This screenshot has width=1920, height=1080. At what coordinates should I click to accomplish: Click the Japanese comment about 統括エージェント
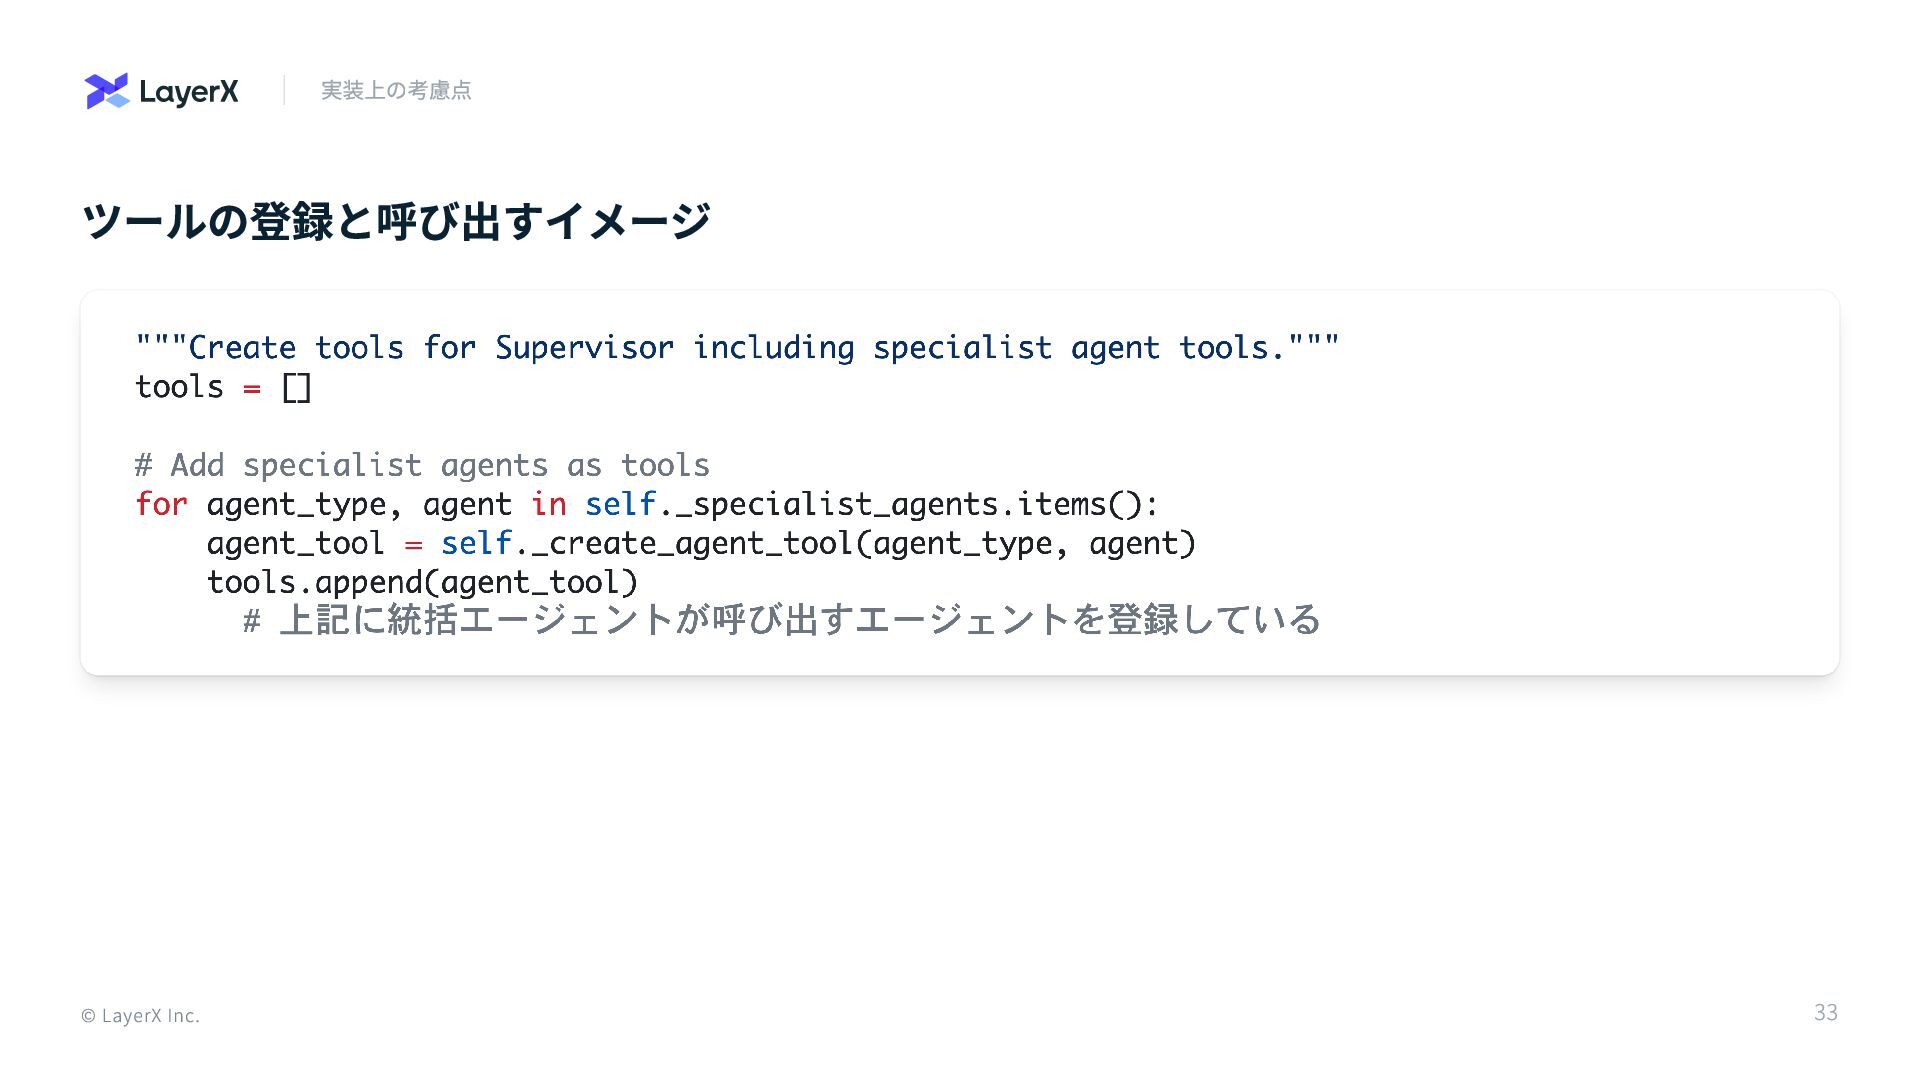[782, 620]
